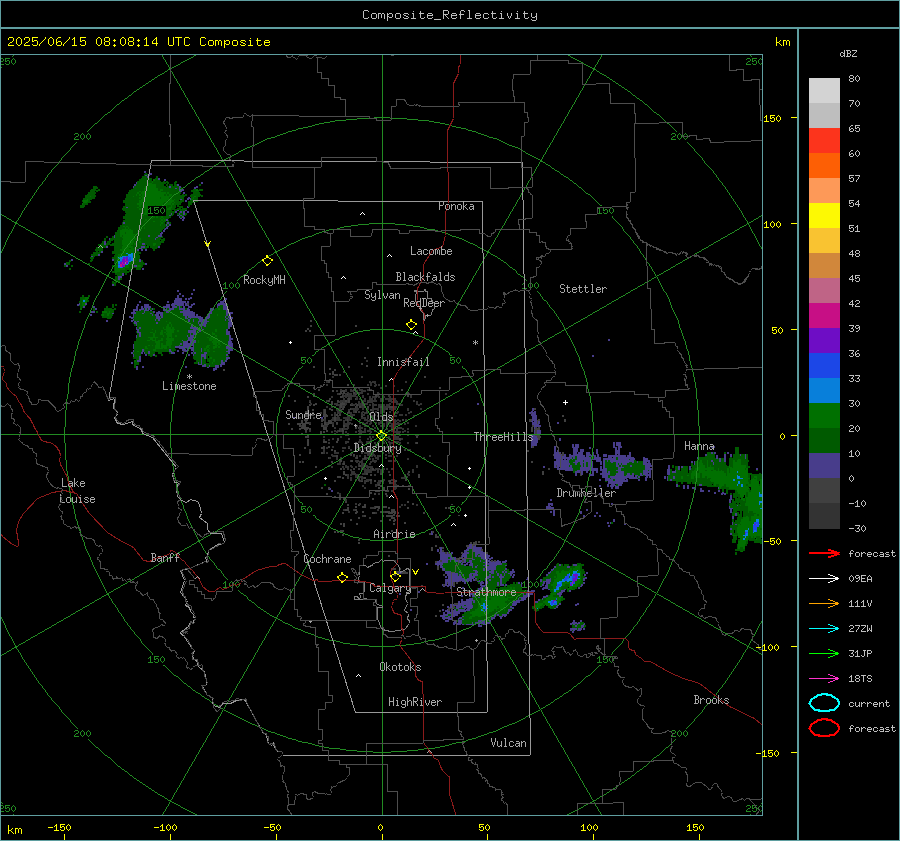The height and width of the screenshot is (841, 900).
Task: Click the lightest gray 80-70 dBZ swatch
Action: (x=824, y=91)
